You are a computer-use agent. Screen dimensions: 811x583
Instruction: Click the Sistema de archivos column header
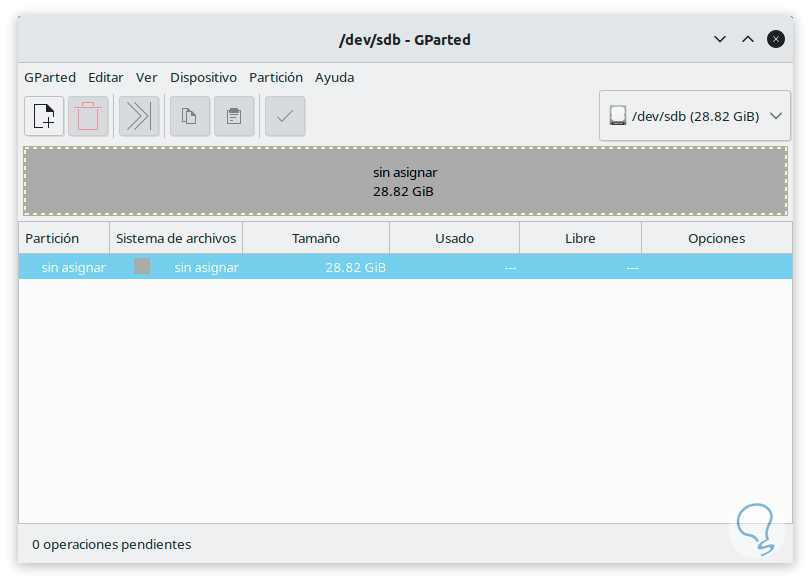tap(176, 238)
